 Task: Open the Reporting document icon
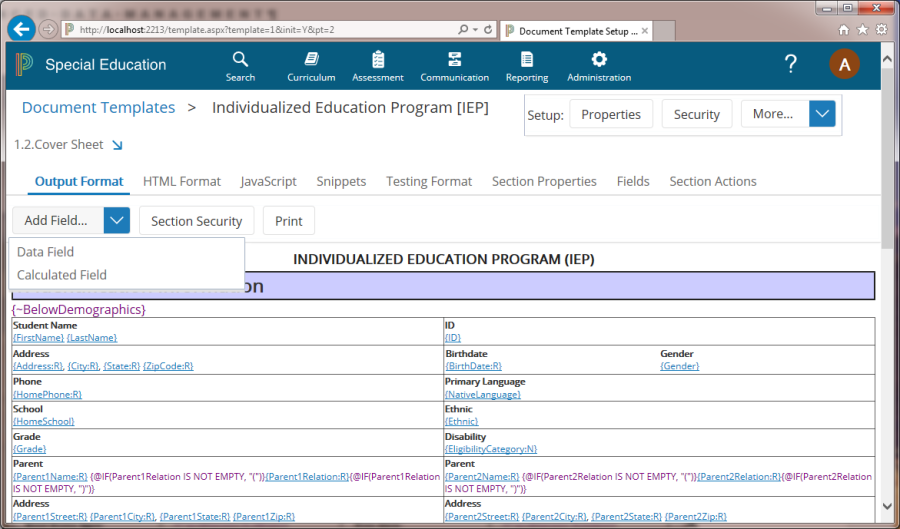(x=527, y=60)
